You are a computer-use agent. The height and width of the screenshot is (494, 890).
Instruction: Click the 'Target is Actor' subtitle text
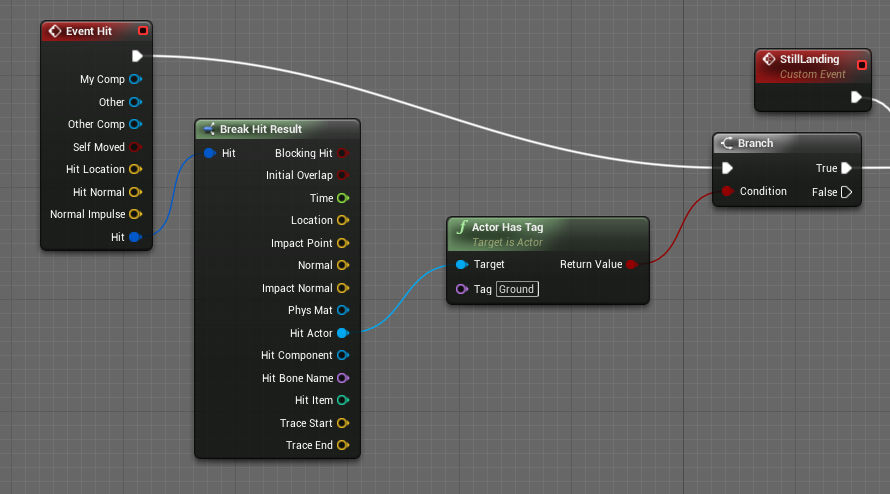tap(507, 242)
